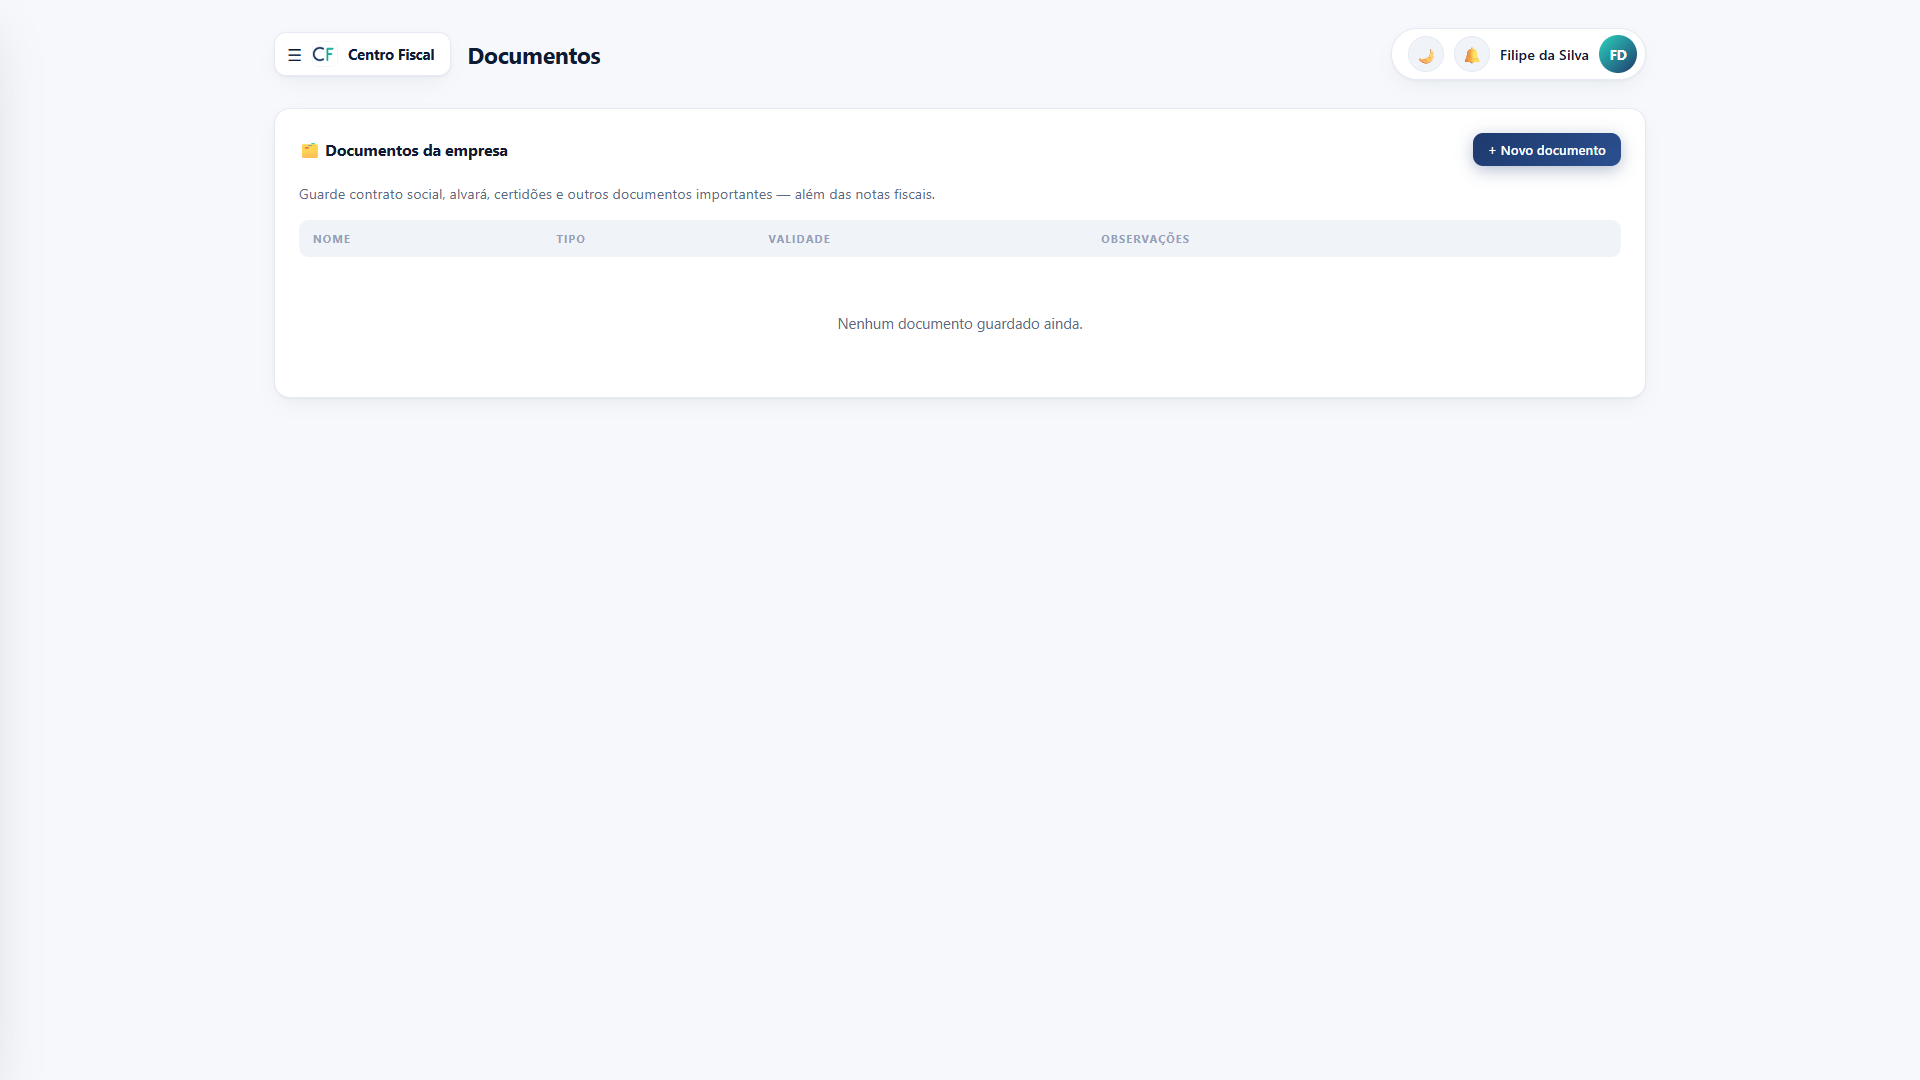Open the FD user avatar
1920x1080 pixels.
pos(1618,55)
